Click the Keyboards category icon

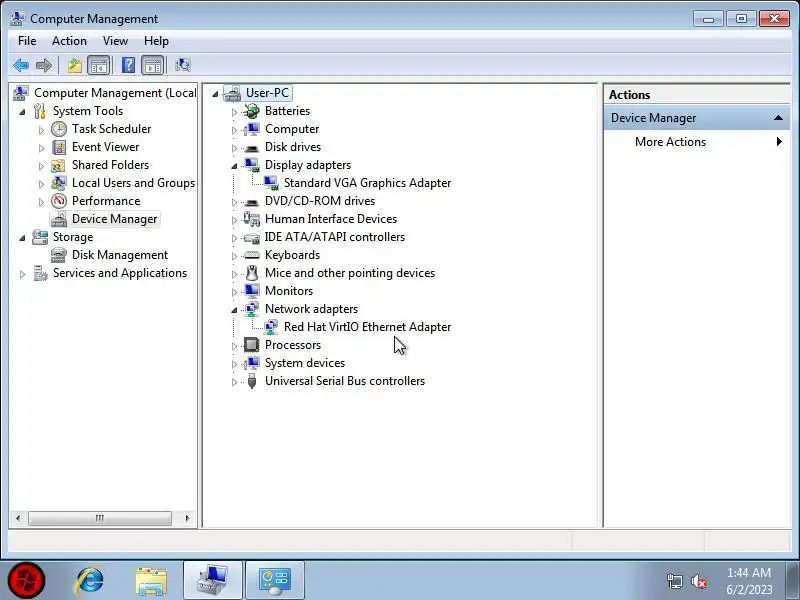[251, 255]
